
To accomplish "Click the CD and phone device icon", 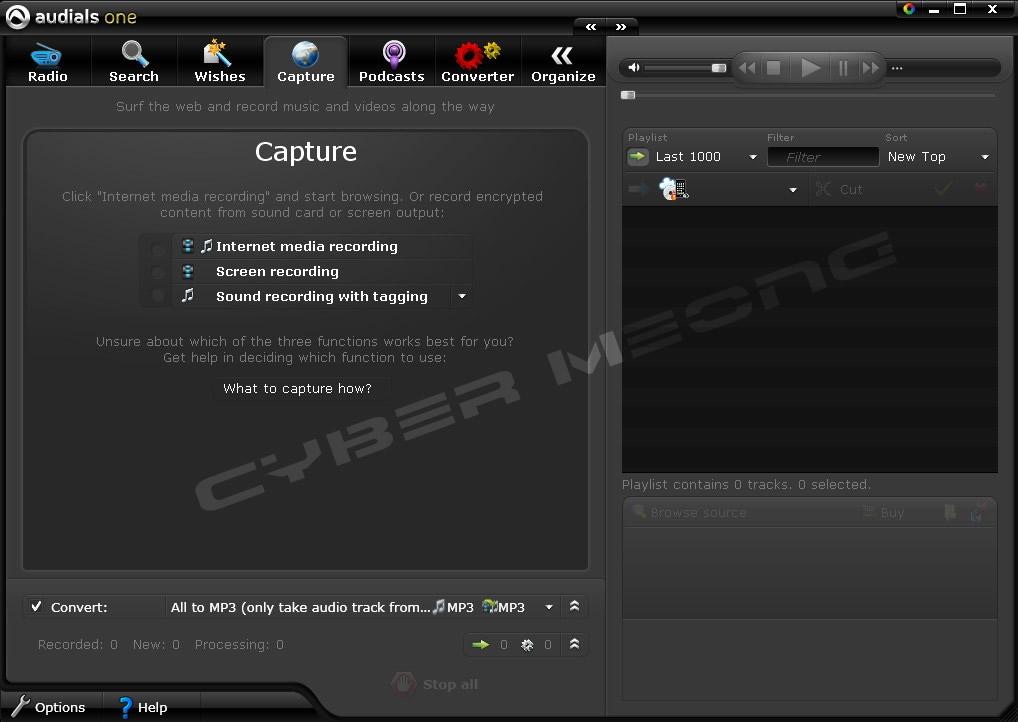I will [673, 189].
